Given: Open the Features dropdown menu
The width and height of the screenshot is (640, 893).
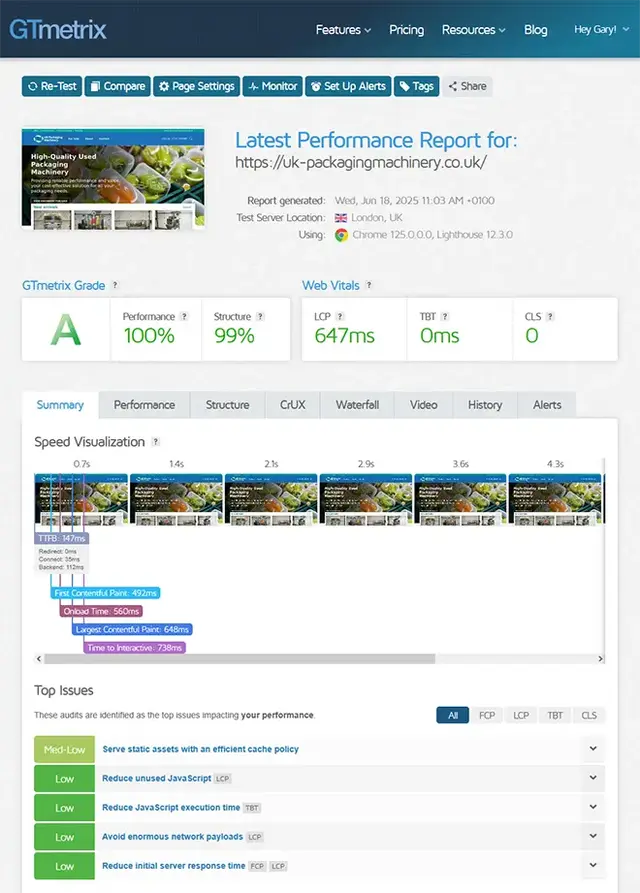Looking at the screenshot, I should (343, 30).
